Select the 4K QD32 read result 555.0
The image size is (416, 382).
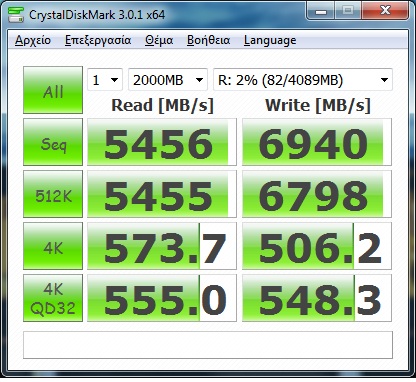162,298
